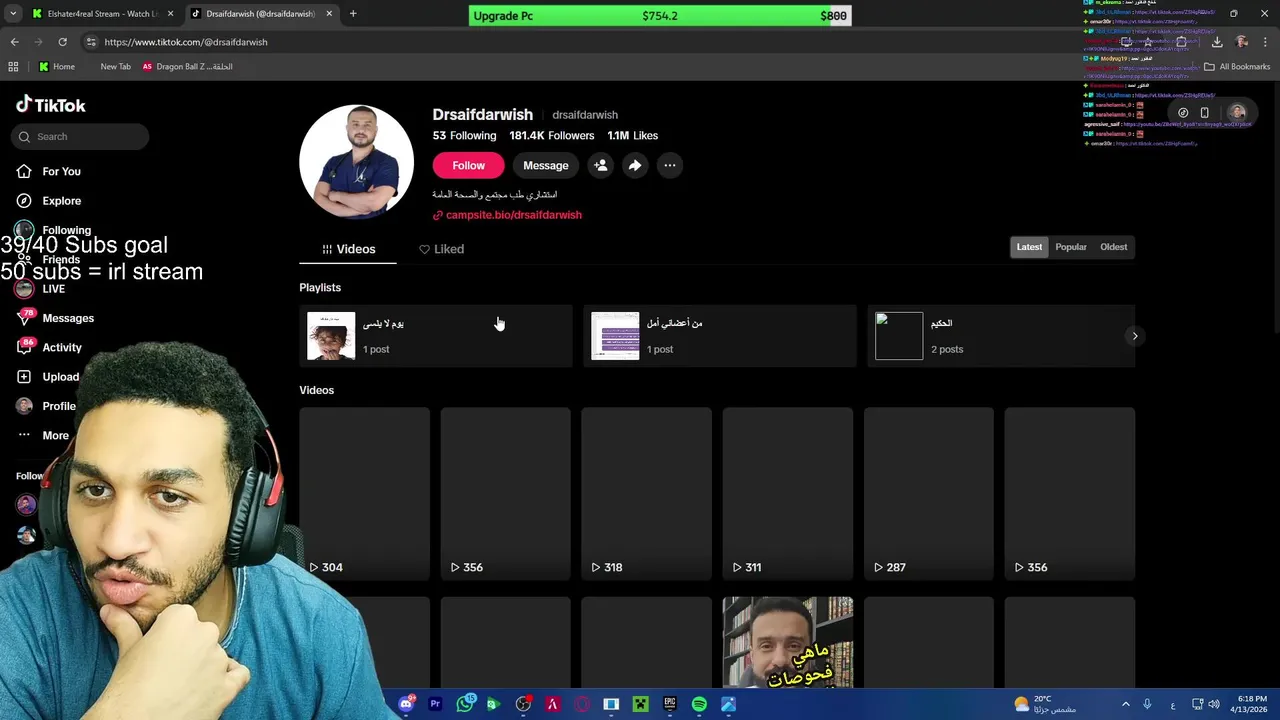
Task: Open the New Tab bookmark
Action: [115, 67]
